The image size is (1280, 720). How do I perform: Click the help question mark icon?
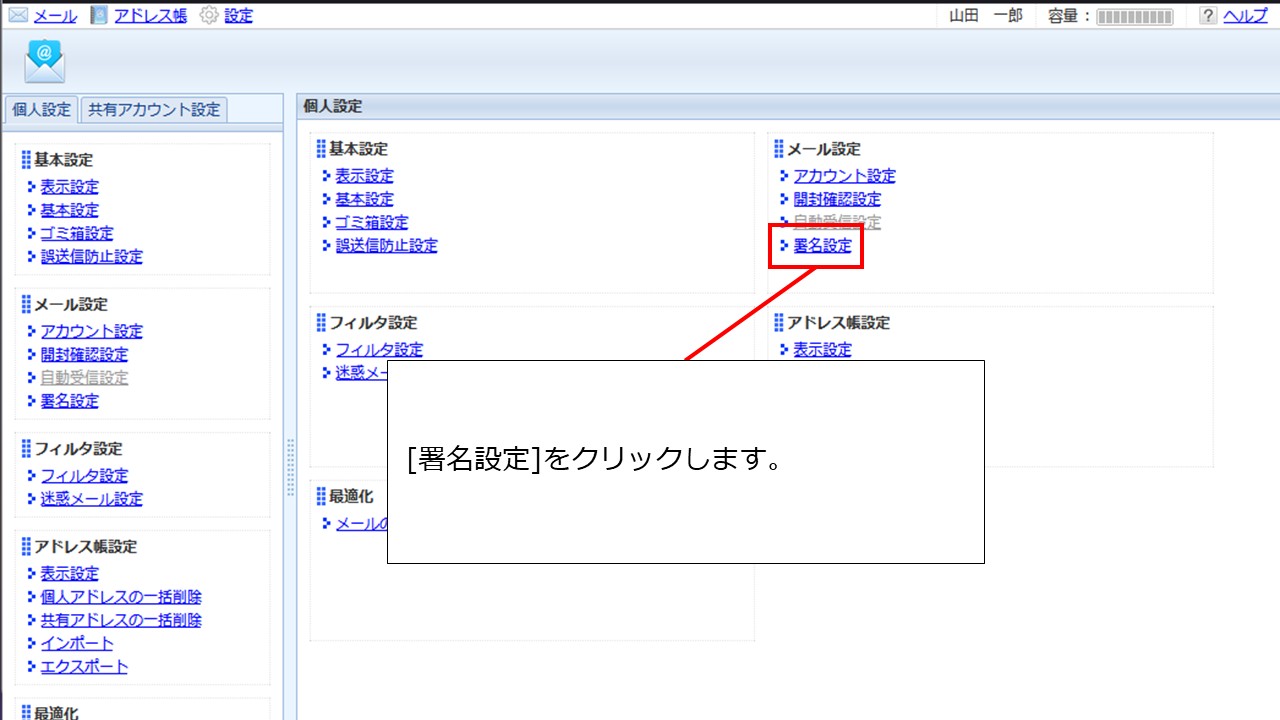point(1208,16)
